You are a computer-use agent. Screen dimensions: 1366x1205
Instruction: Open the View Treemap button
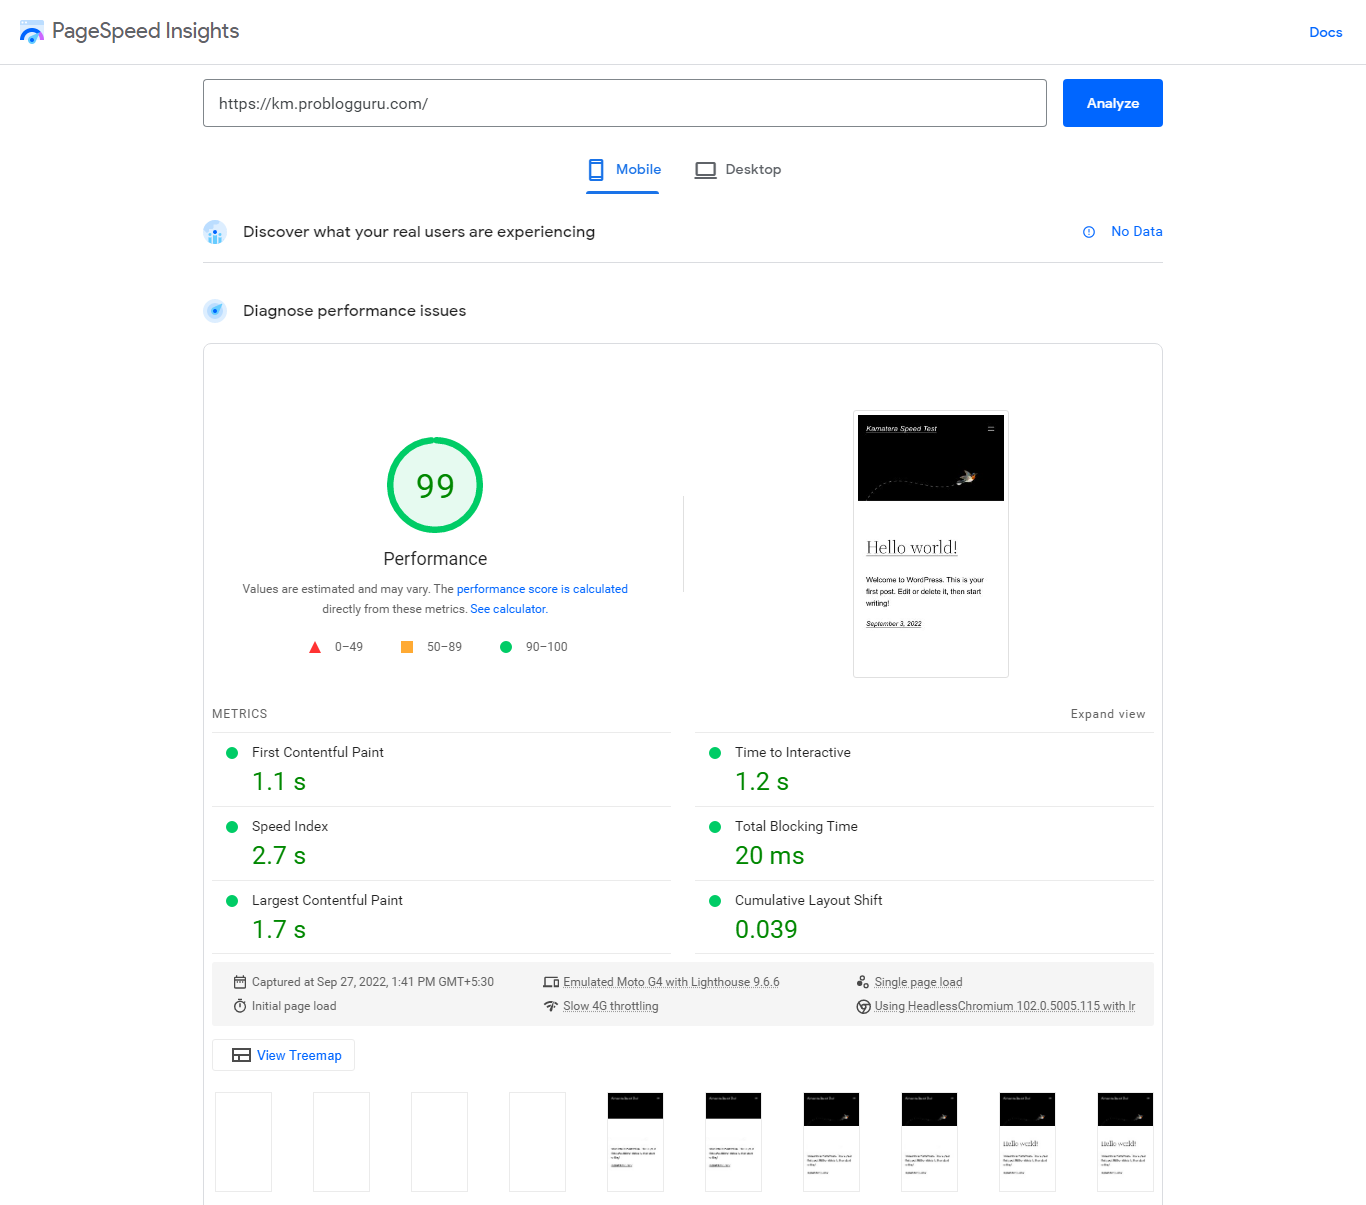pos(284,1055)
